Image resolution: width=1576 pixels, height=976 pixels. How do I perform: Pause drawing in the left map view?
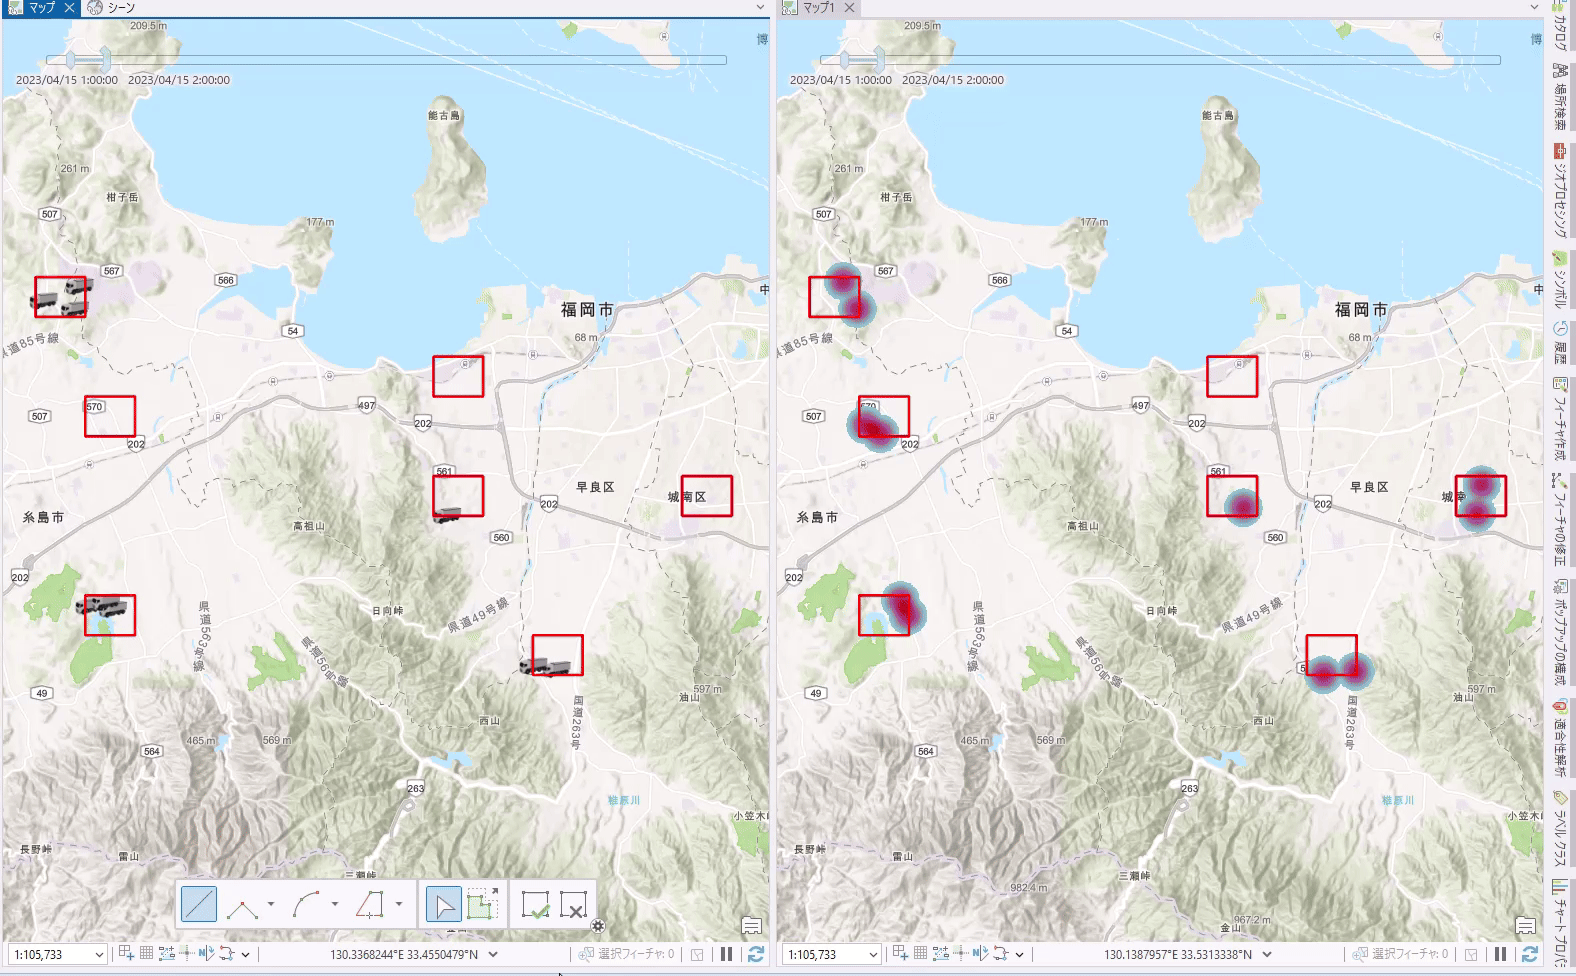(727, 955)
